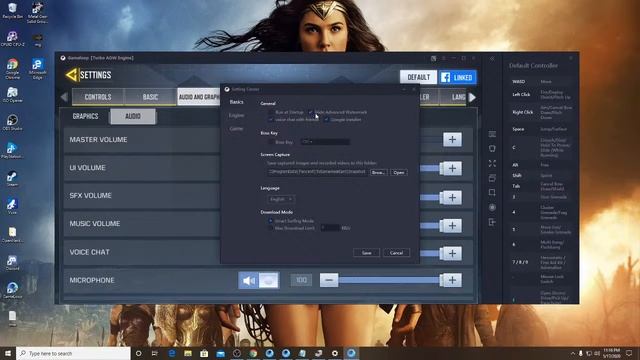Select the GRAPHICS sub-tab
This screenshot has height=360, width=640.
85,116
